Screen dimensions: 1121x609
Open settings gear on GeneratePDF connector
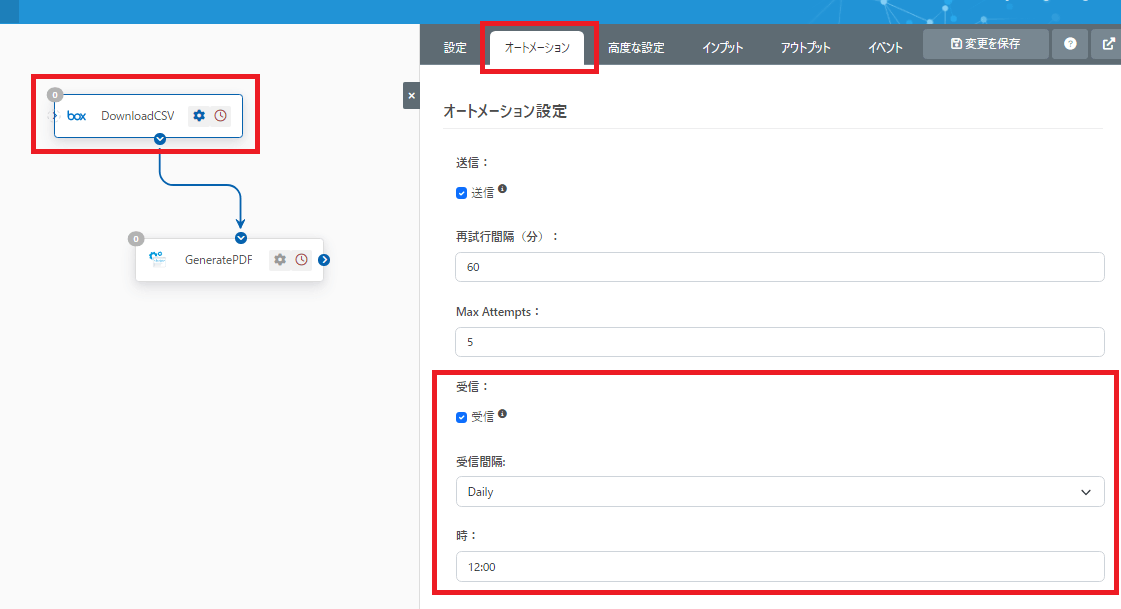[280, 259]
